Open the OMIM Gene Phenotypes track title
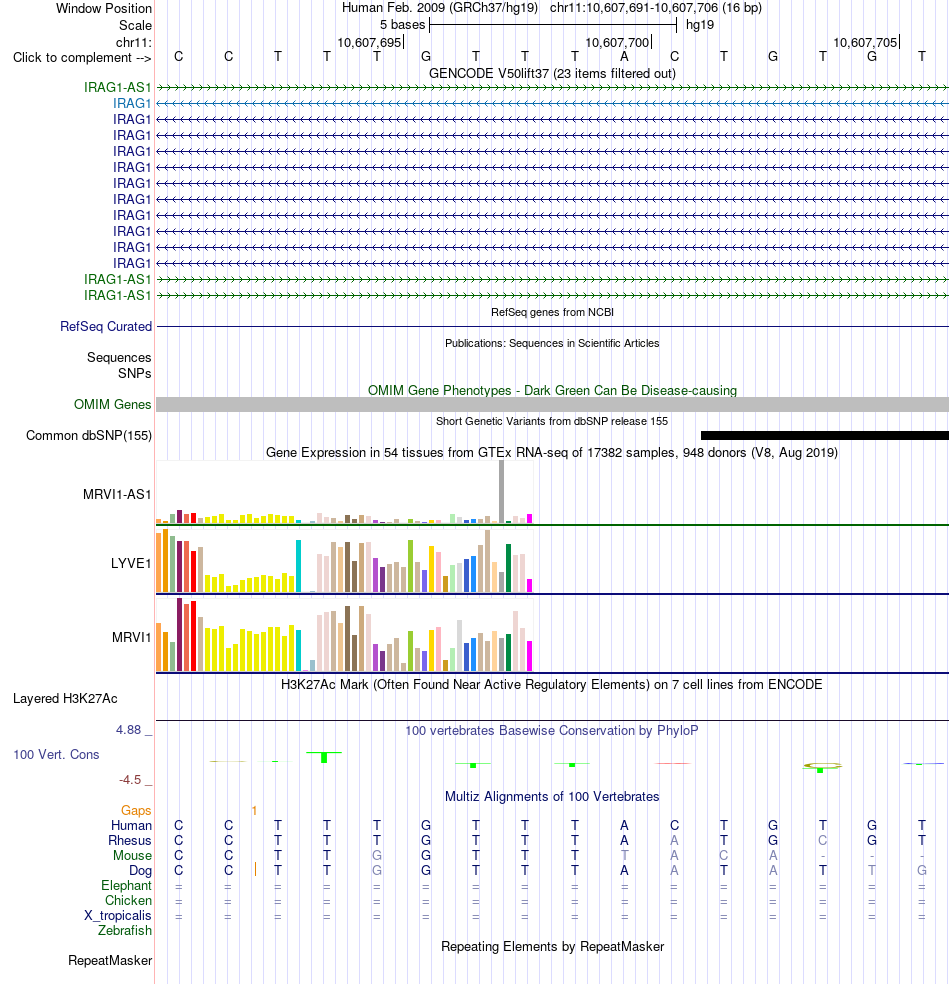 pyautogui.click(x=552, y=390)
